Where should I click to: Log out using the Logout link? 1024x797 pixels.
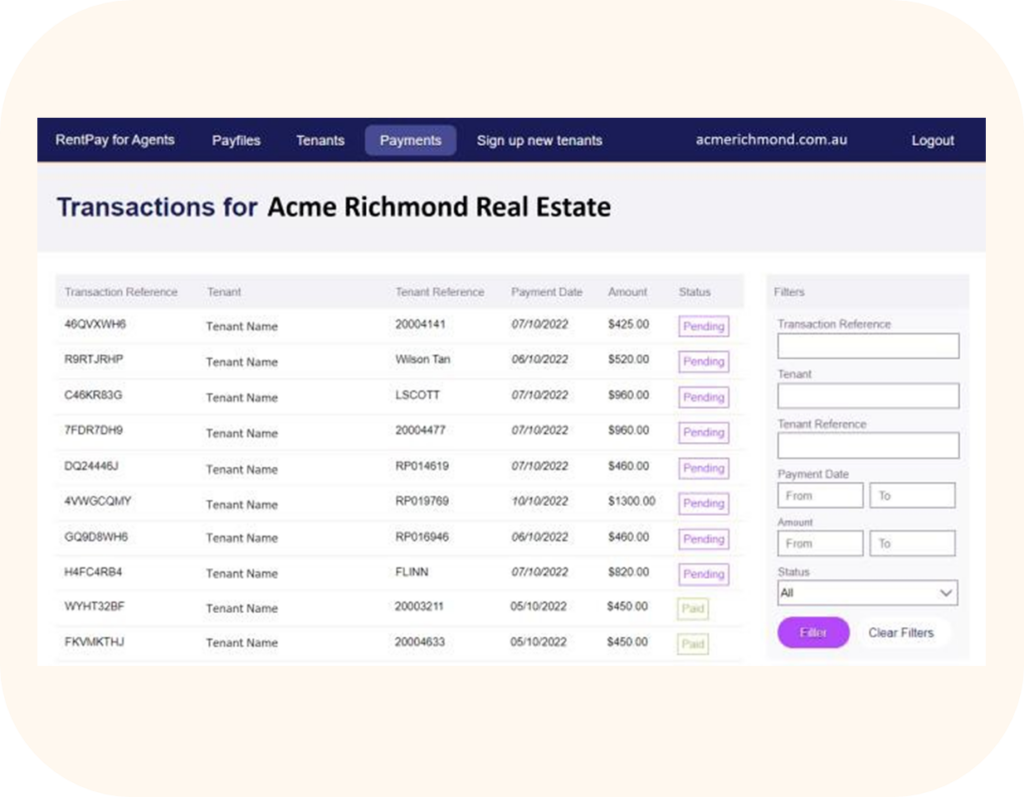(x=933, y=140)
